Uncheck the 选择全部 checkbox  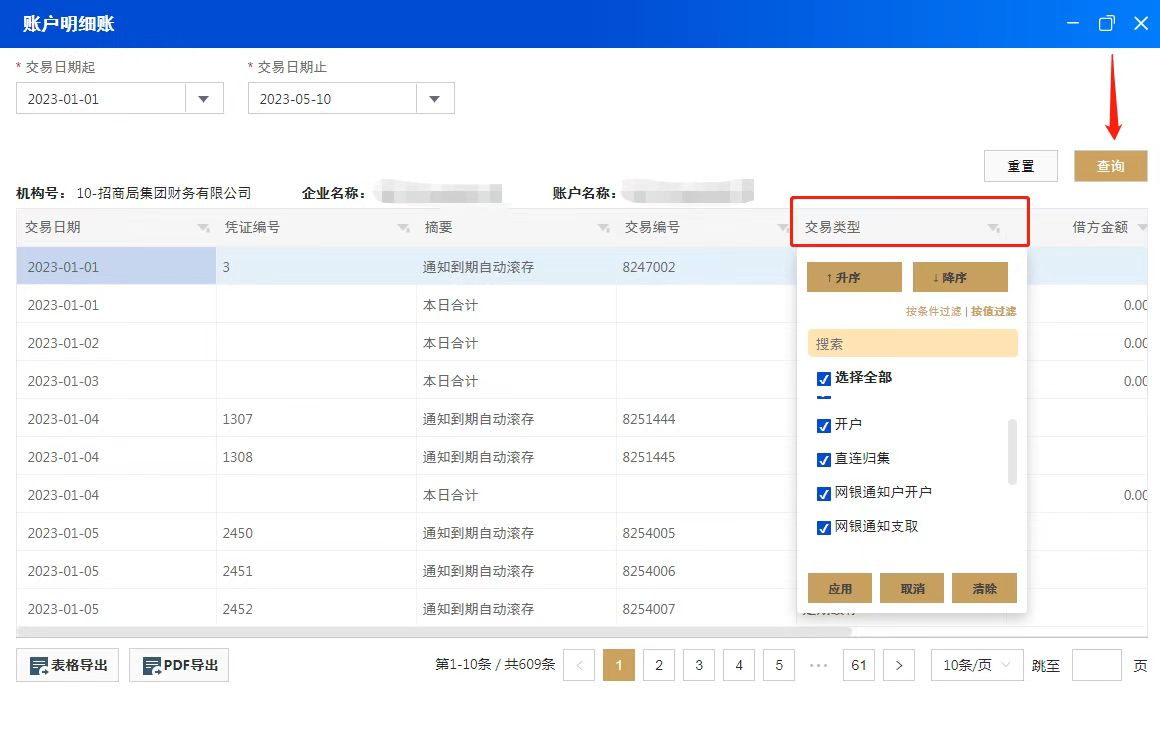point(824,378)
